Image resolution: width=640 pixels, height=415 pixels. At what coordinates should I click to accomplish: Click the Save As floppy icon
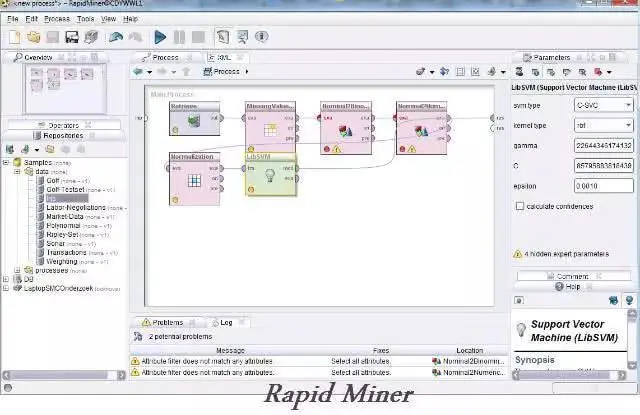click(x=72, y=37)
